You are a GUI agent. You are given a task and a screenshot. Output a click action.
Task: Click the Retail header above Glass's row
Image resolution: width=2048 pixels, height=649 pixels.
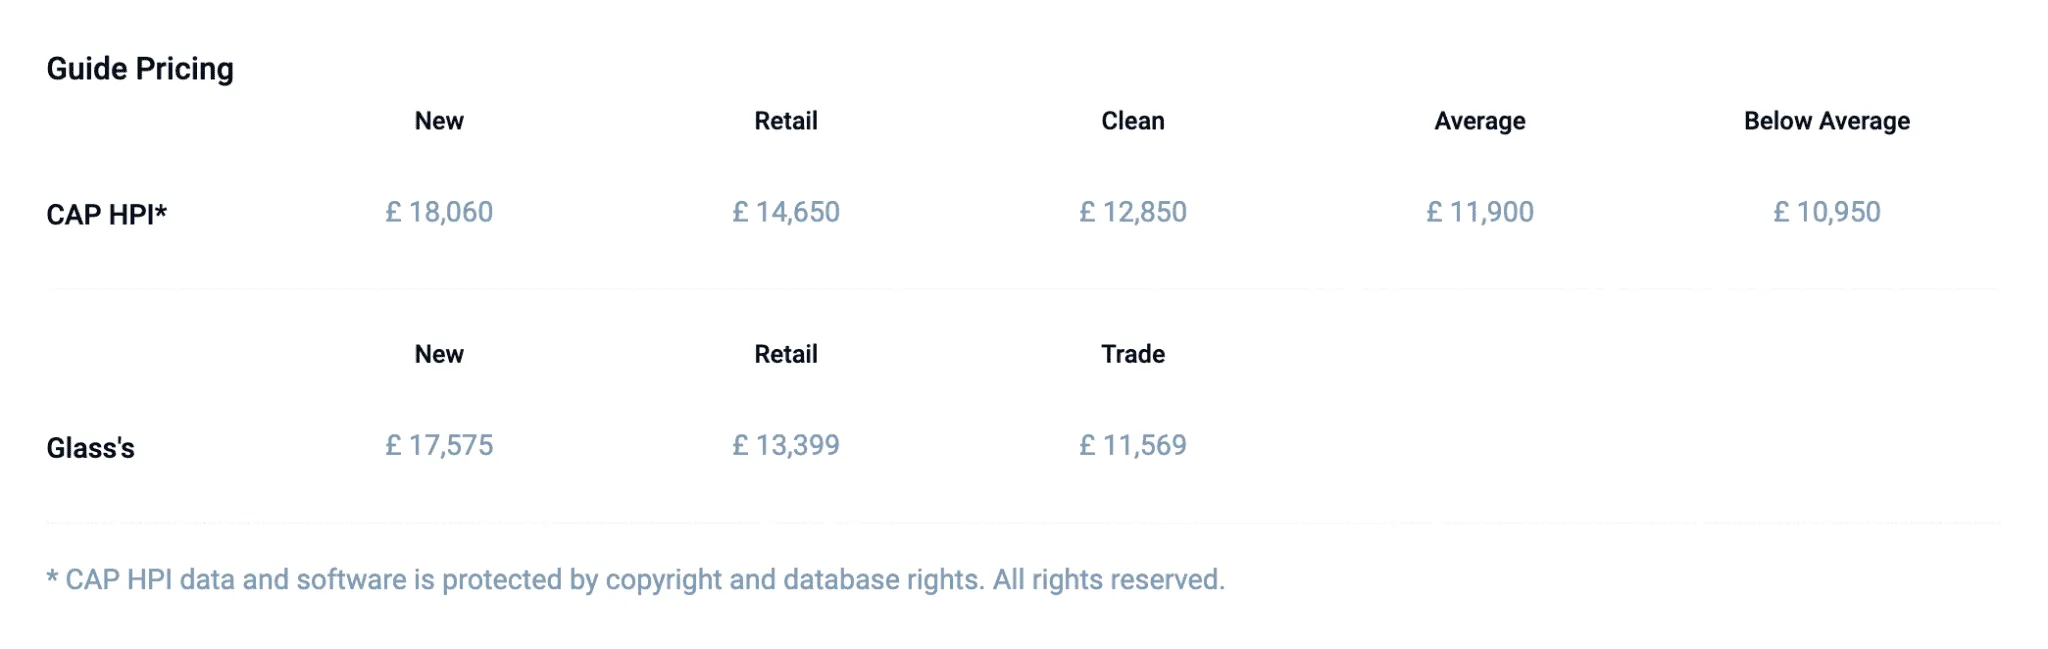click(786, 354)
